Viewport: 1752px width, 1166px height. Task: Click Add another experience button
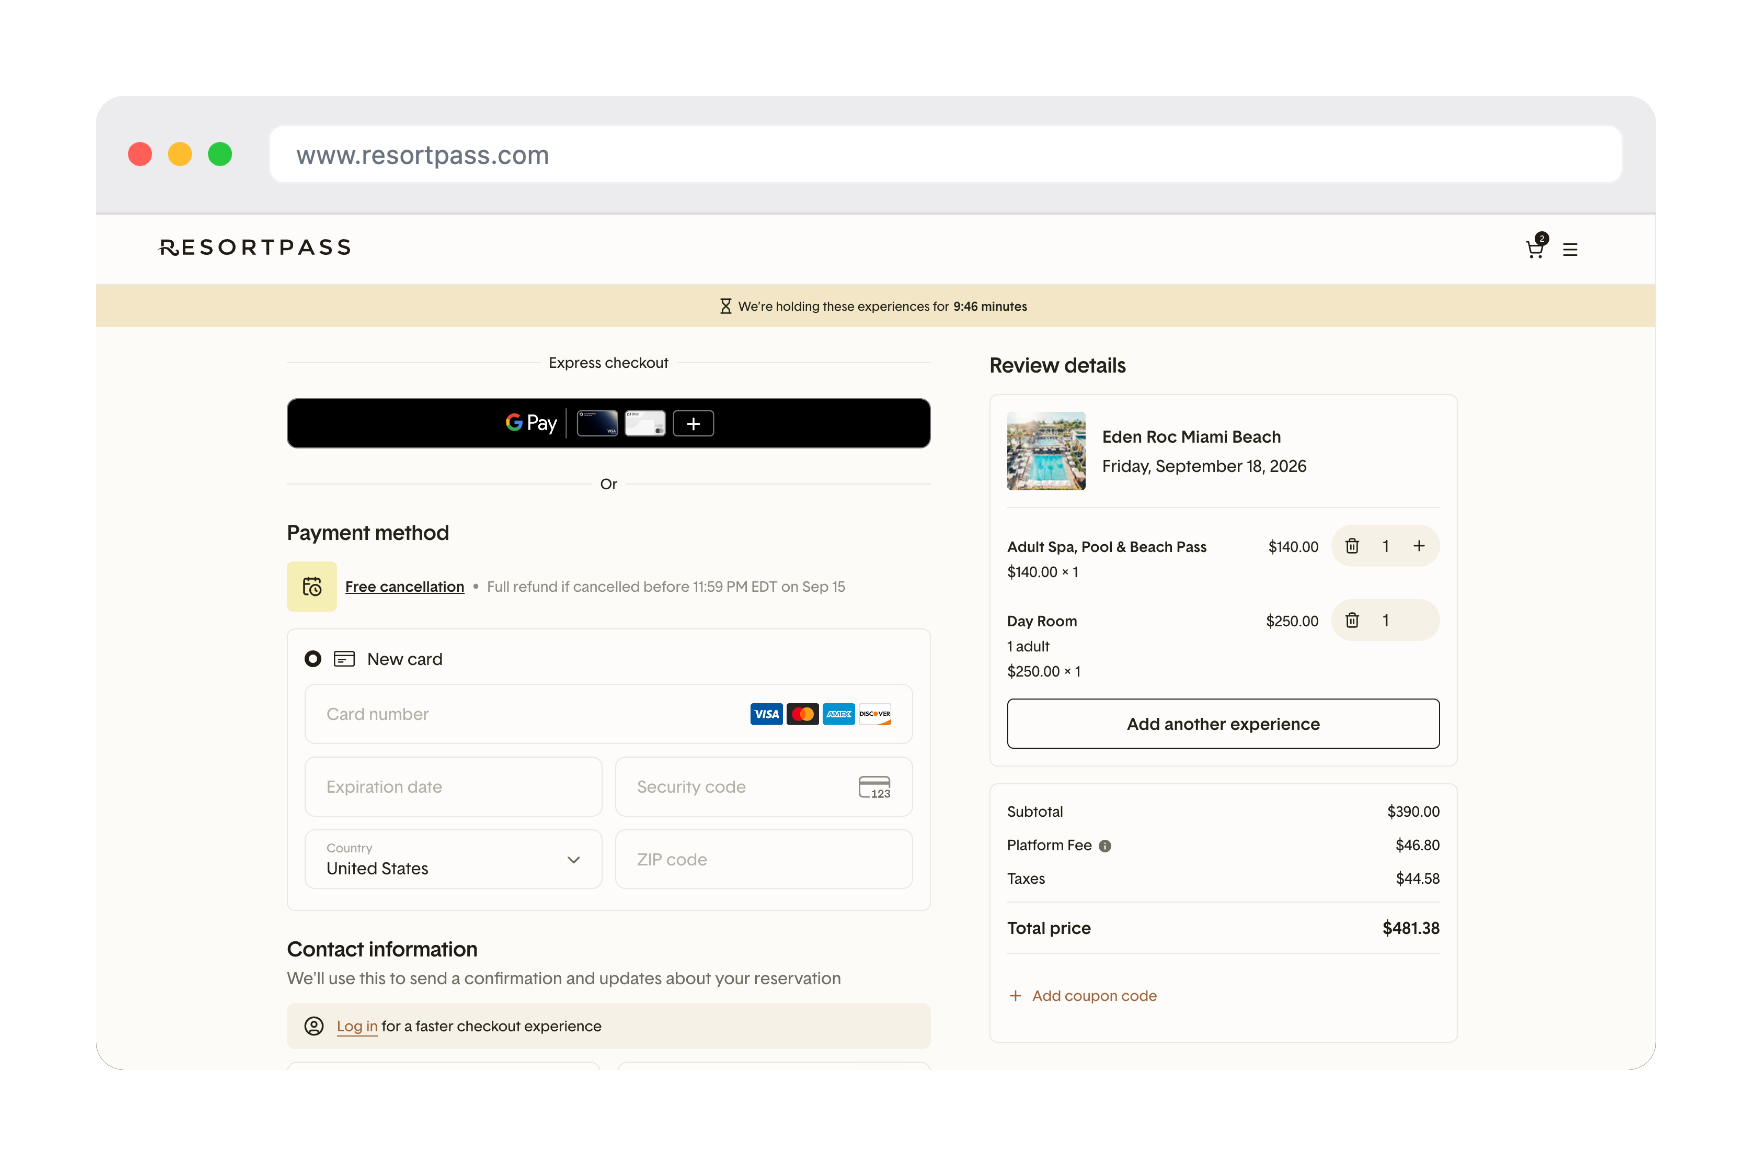1223,724
